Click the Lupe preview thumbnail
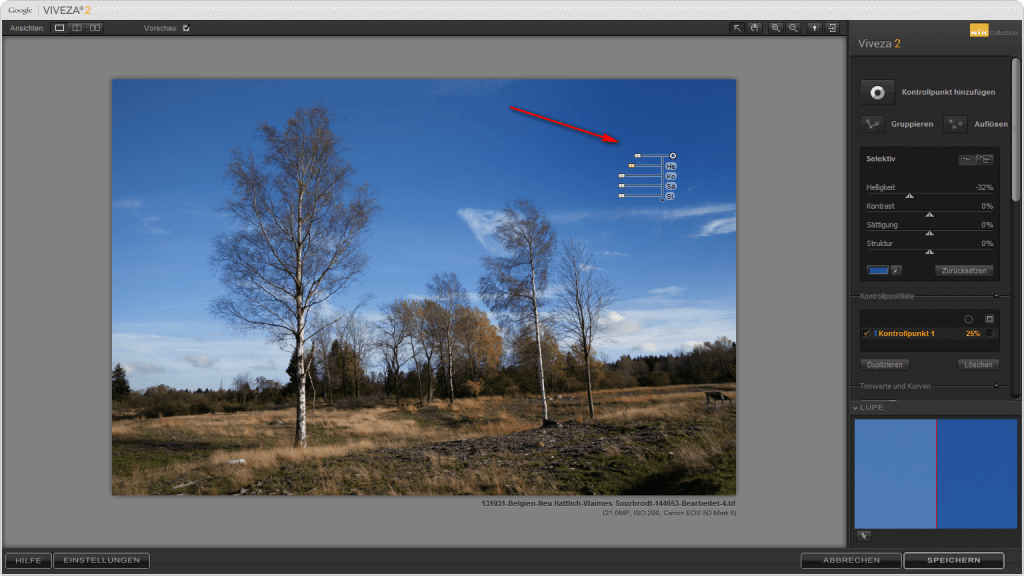This screenshot has width=1024, height=576. [x=936, y=473]
